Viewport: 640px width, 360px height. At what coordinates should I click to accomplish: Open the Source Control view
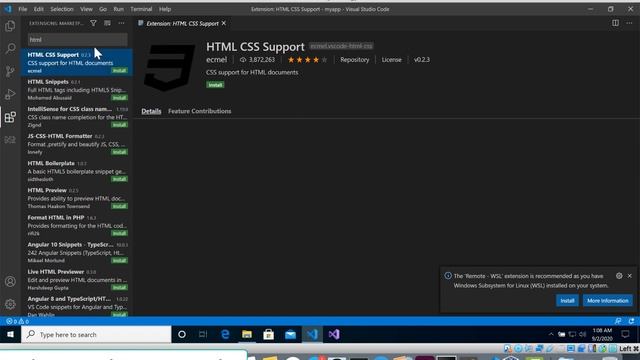pyautogui.click(x=10, y=71)
